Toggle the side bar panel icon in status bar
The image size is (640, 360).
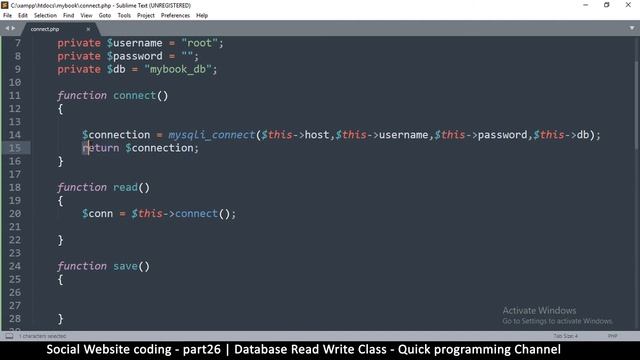9,336
